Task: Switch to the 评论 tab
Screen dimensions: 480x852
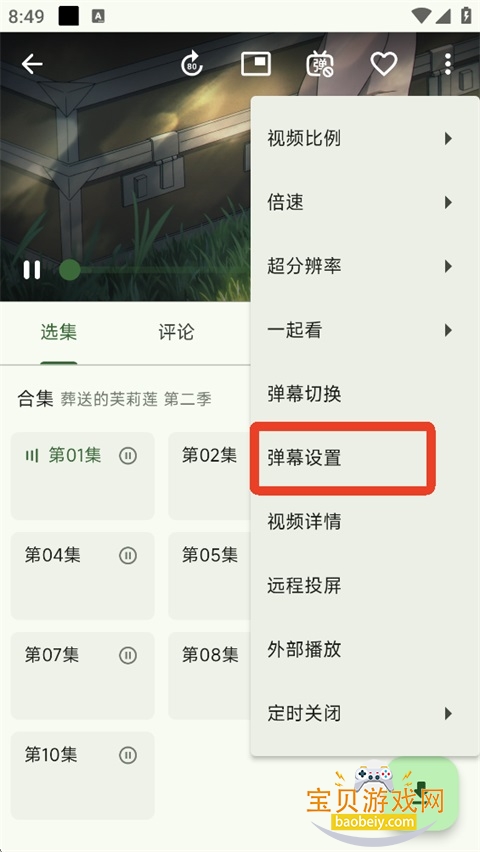Action: click(176, 332)
